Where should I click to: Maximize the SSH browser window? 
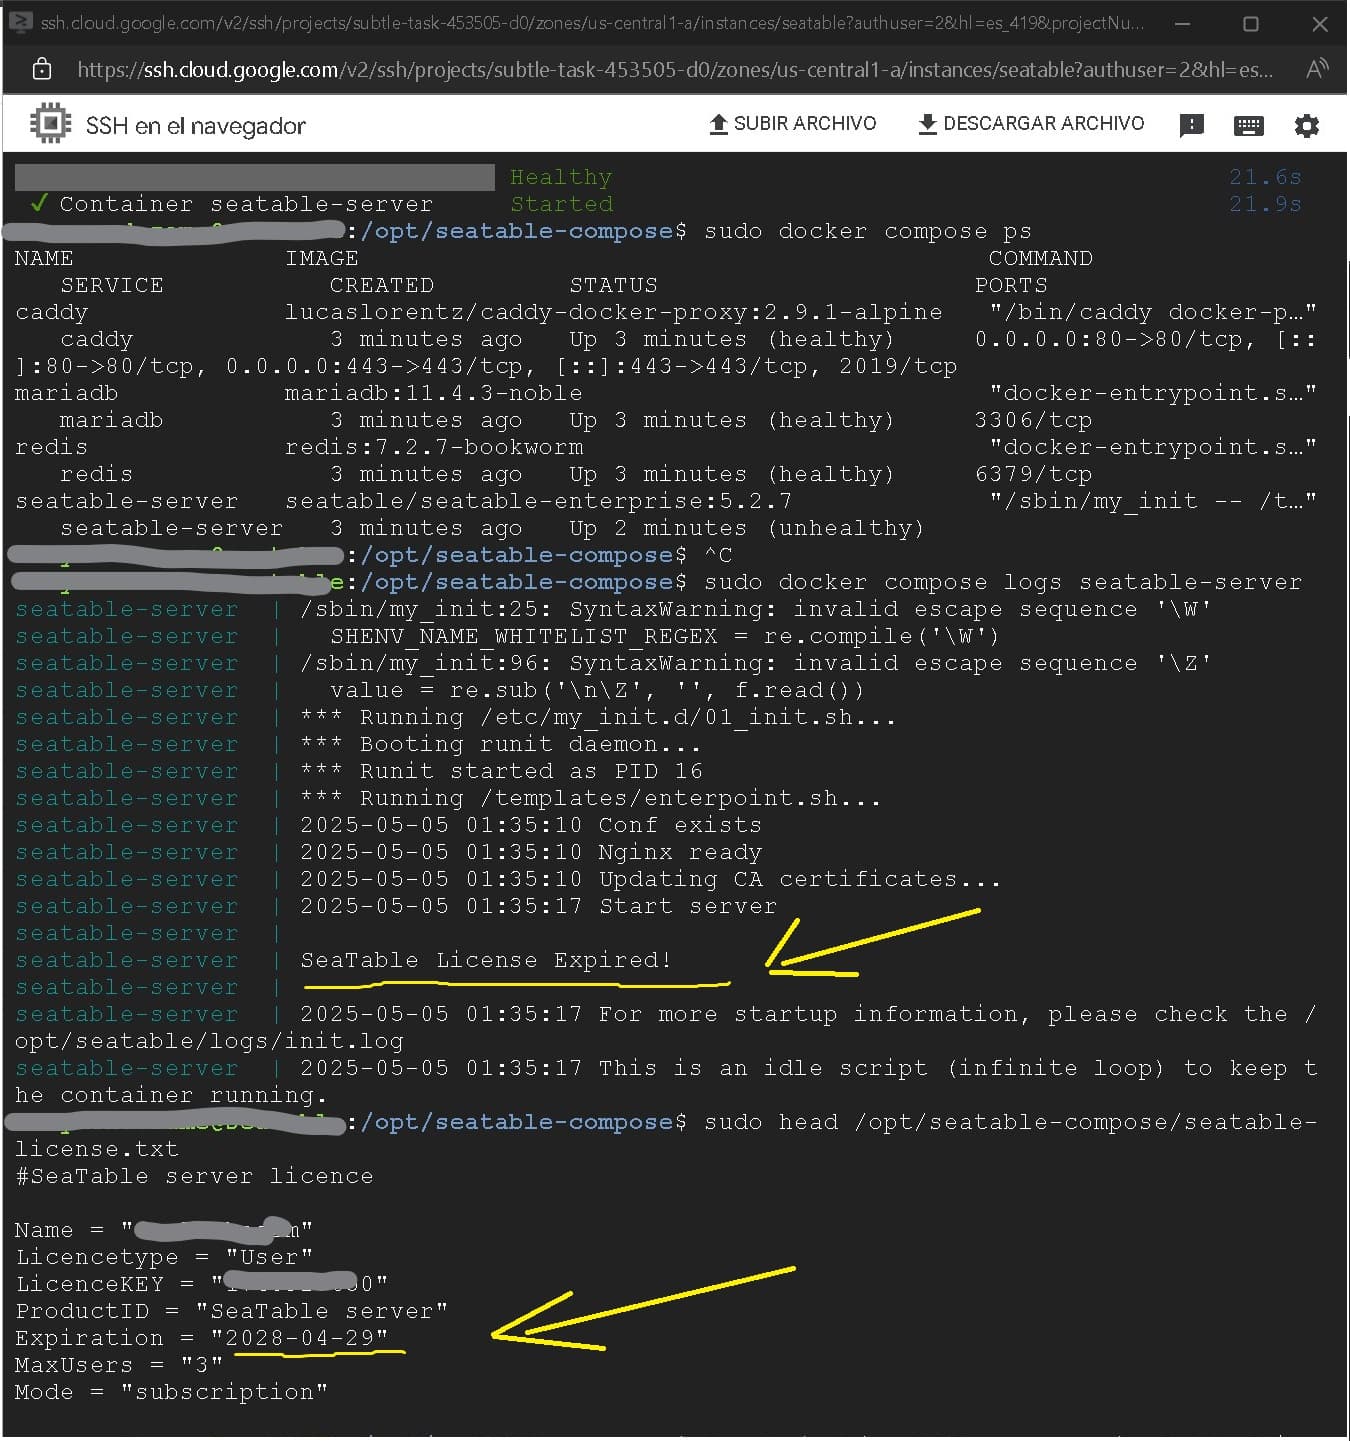click(x=1250, y=24)
